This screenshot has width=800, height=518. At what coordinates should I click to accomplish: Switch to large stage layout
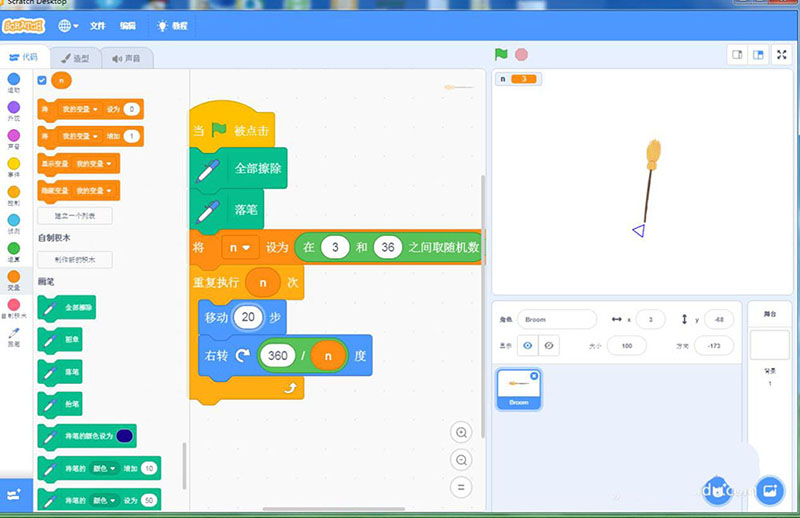[758, 55]
